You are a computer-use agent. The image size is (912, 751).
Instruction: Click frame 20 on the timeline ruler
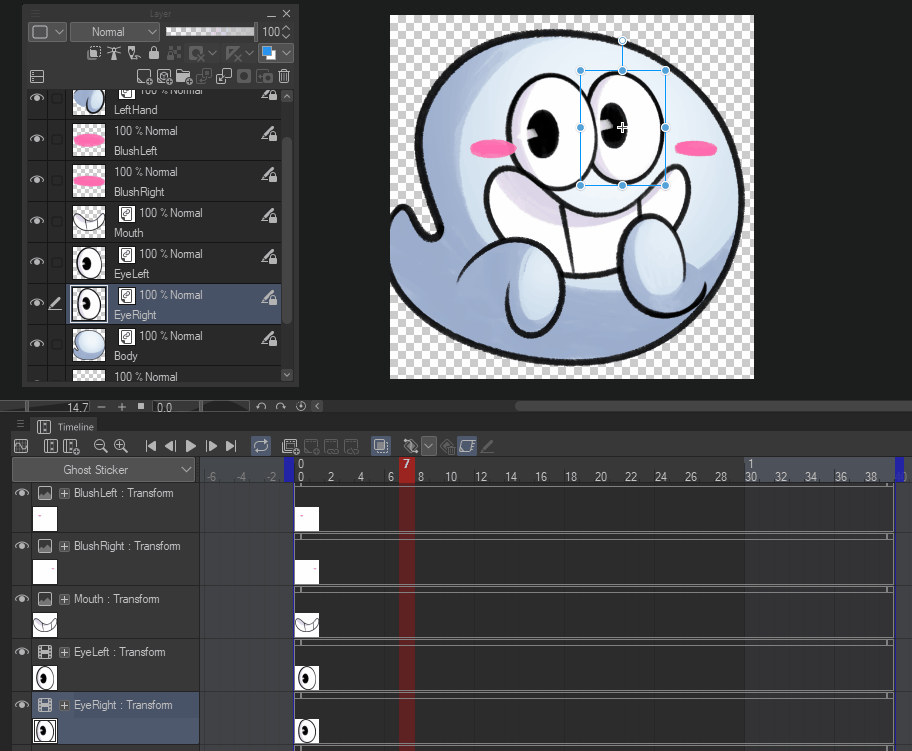[601, 477]
